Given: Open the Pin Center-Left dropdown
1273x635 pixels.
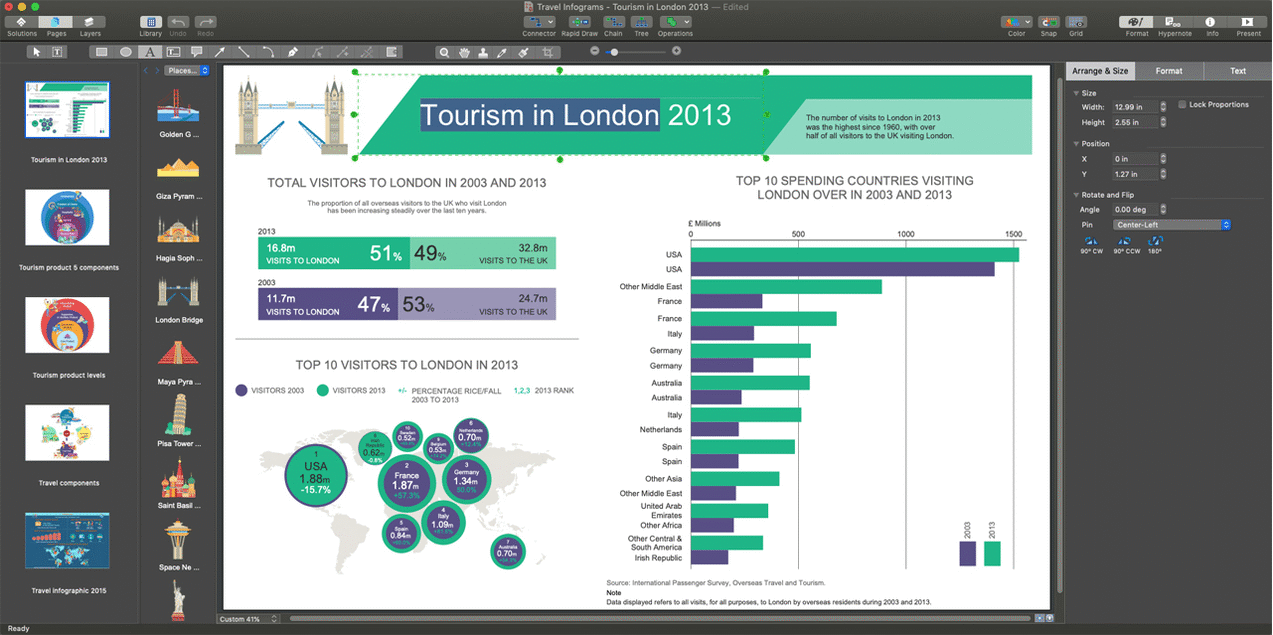Looking at the screenshot, I should [1171, 225].
